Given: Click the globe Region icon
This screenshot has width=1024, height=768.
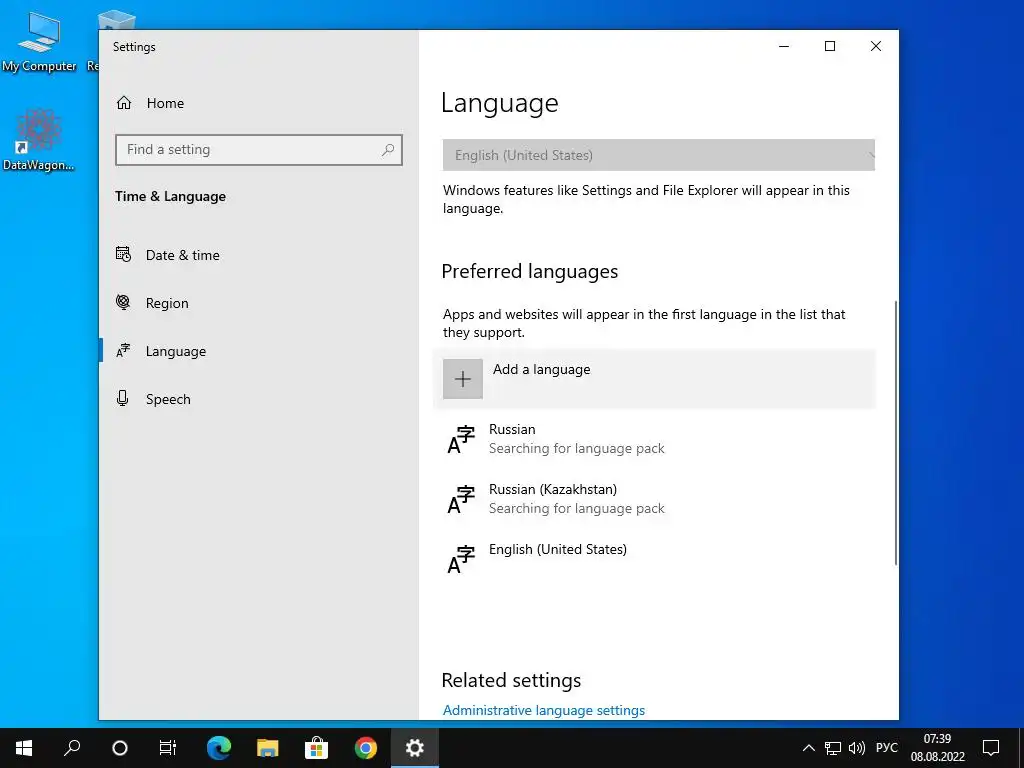Looking at the screenshot, I should point(123,302).
